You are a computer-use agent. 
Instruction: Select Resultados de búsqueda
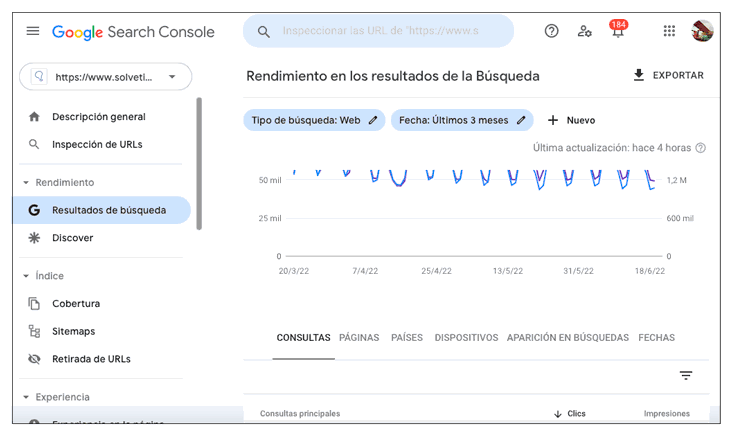pyautogui.click(x=102, y=210)
